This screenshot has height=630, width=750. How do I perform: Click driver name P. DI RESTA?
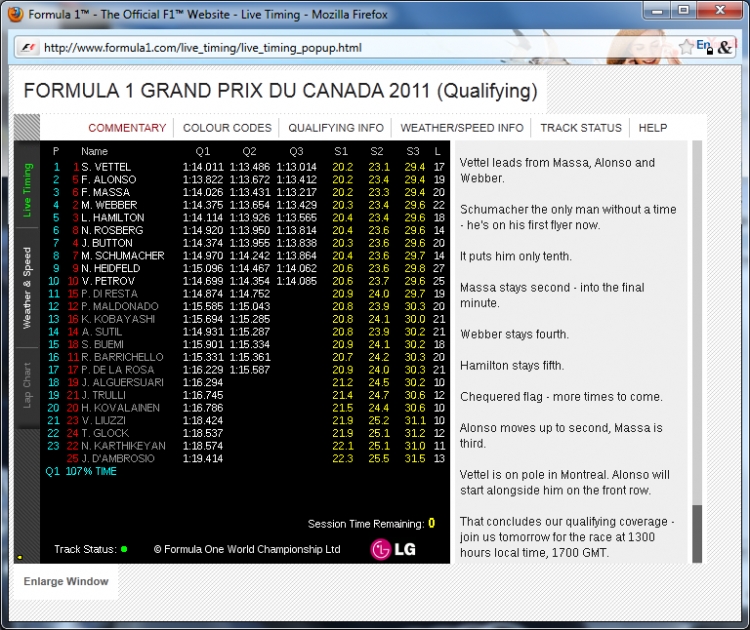[x=110, y=294]
